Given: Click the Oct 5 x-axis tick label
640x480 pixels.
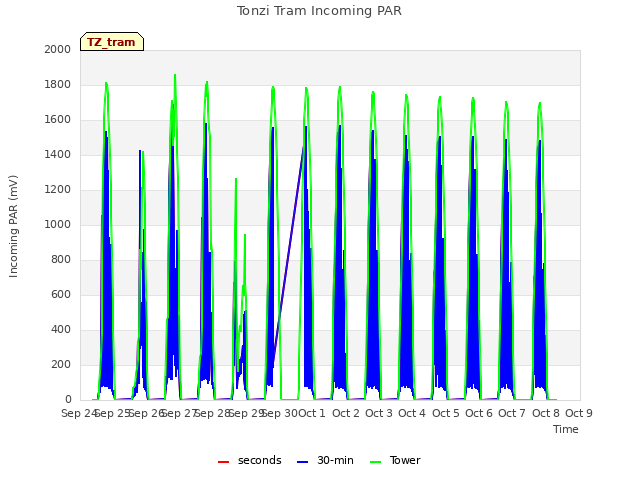Looking at the screenshot, I should click(x=446, y=413).
